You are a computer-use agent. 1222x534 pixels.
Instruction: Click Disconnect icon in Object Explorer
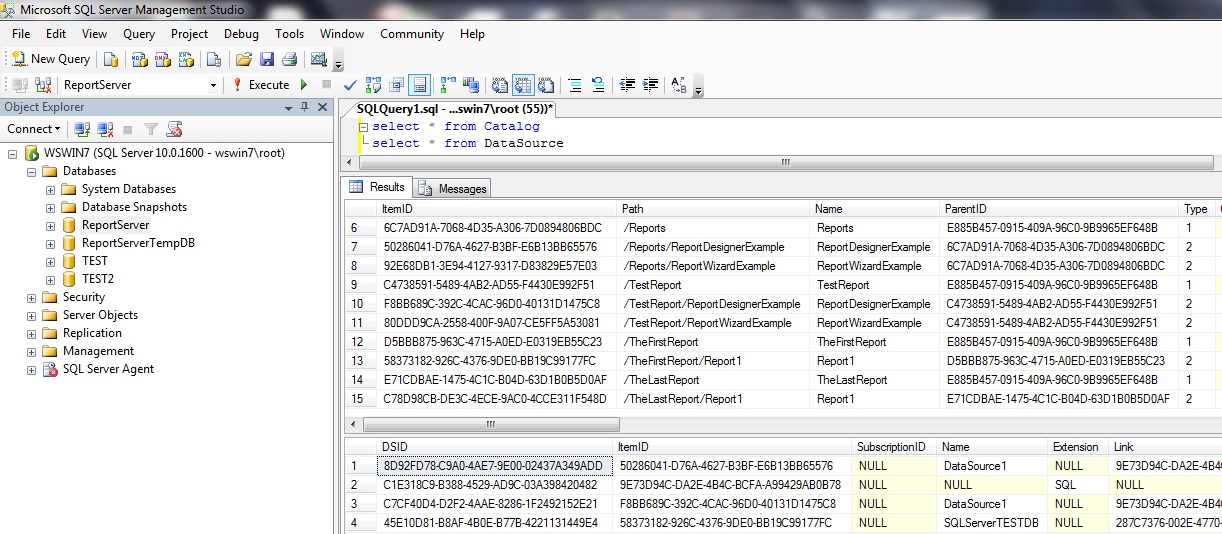pos(105,129)
